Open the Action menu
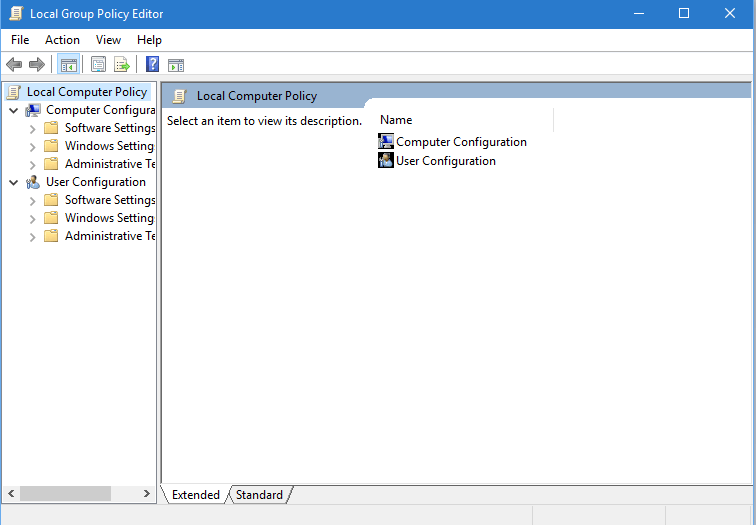 62,40
